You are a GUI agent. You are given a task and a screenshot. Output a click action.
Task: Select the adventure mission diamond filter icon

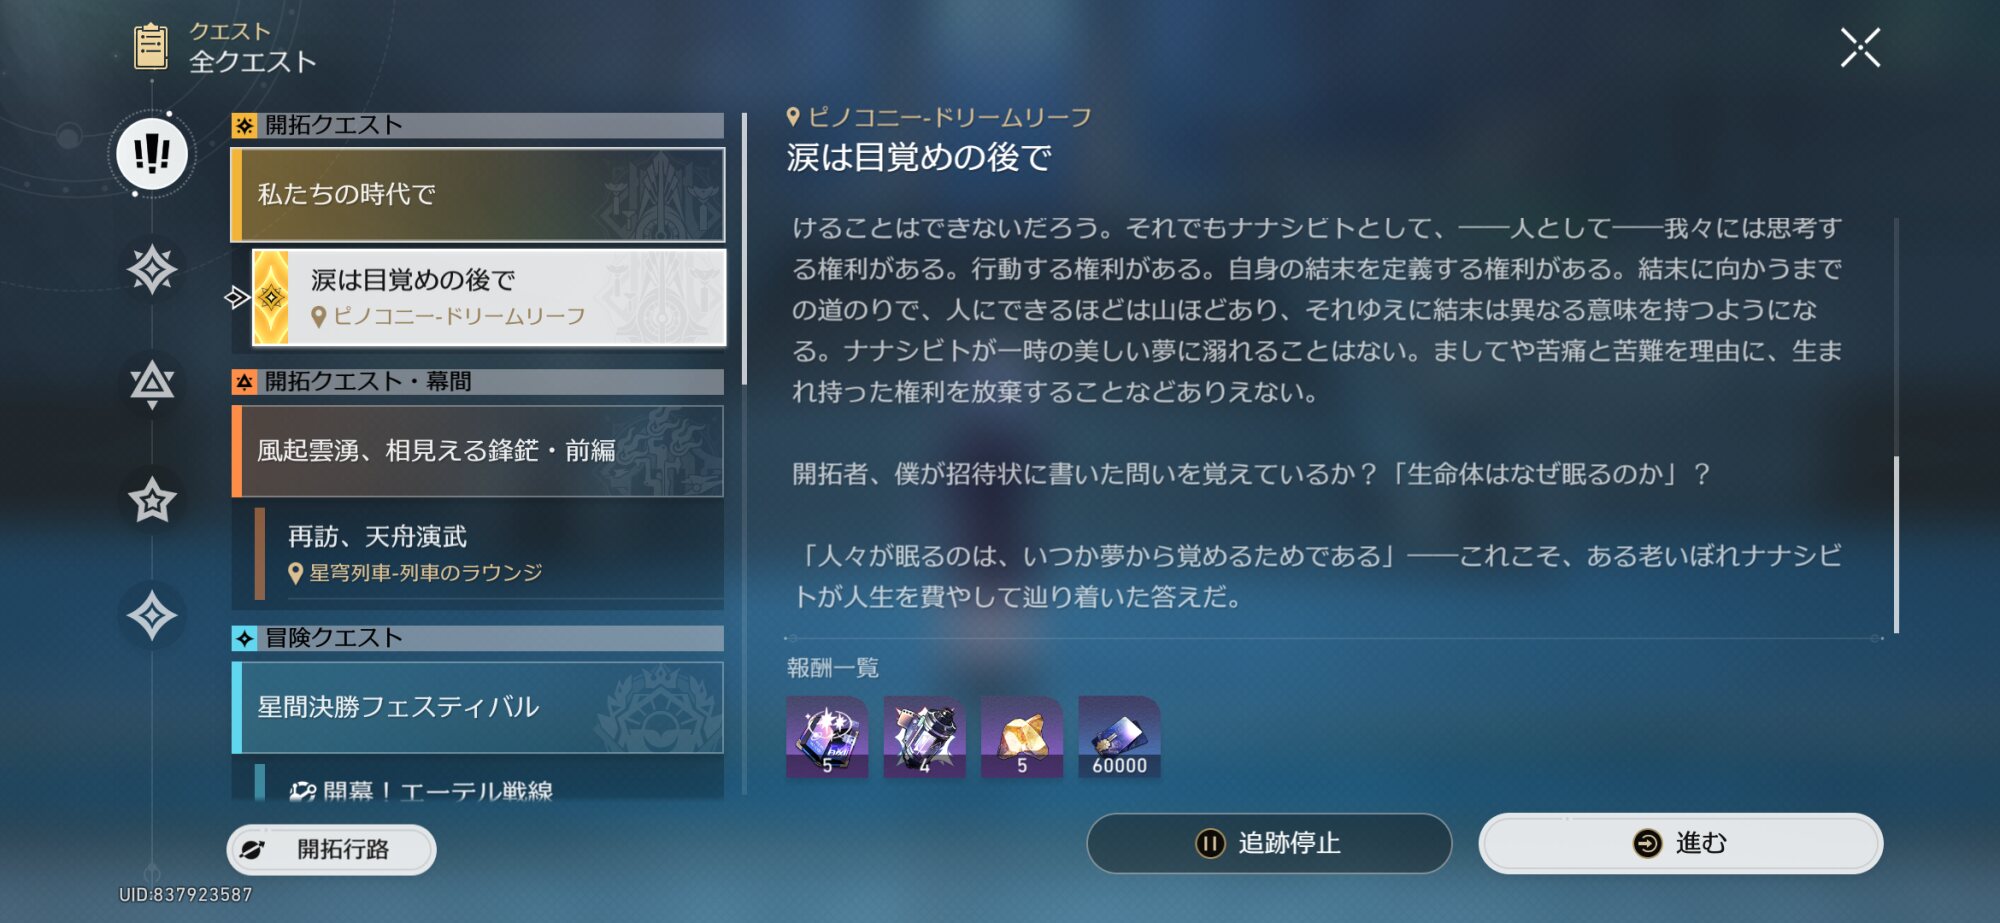pyautogui.click(x=152, y=615)
